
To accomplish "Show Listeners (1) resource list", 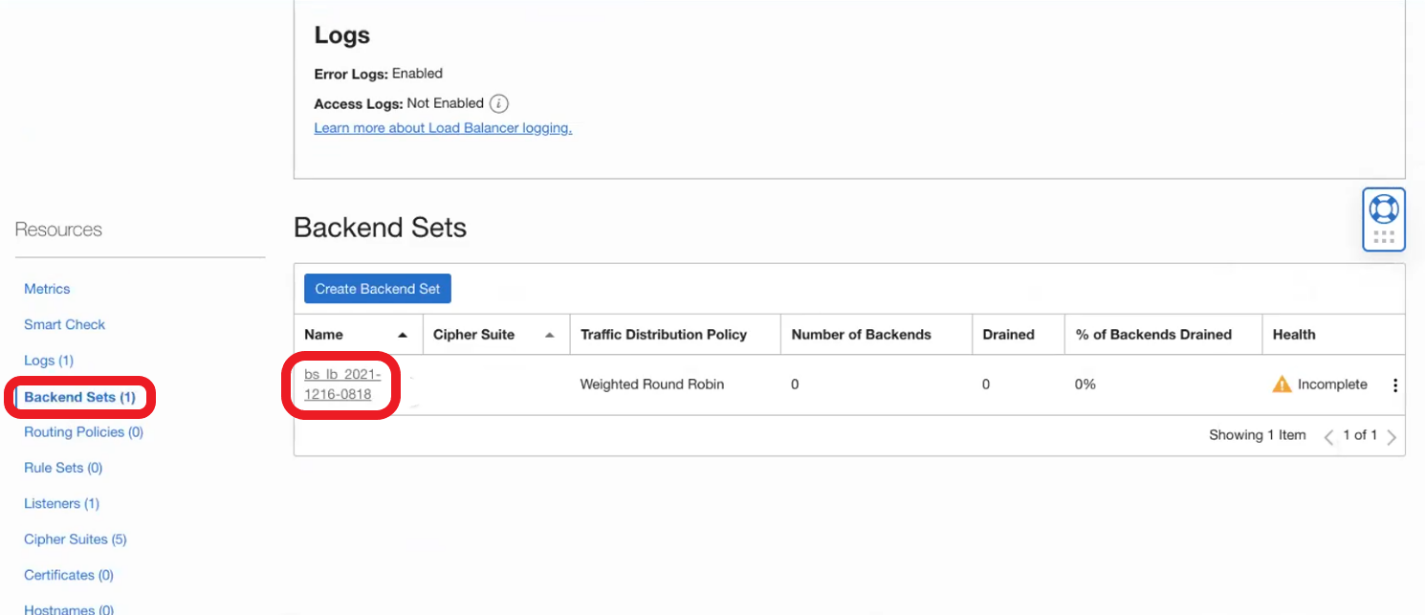I will 61,503.
